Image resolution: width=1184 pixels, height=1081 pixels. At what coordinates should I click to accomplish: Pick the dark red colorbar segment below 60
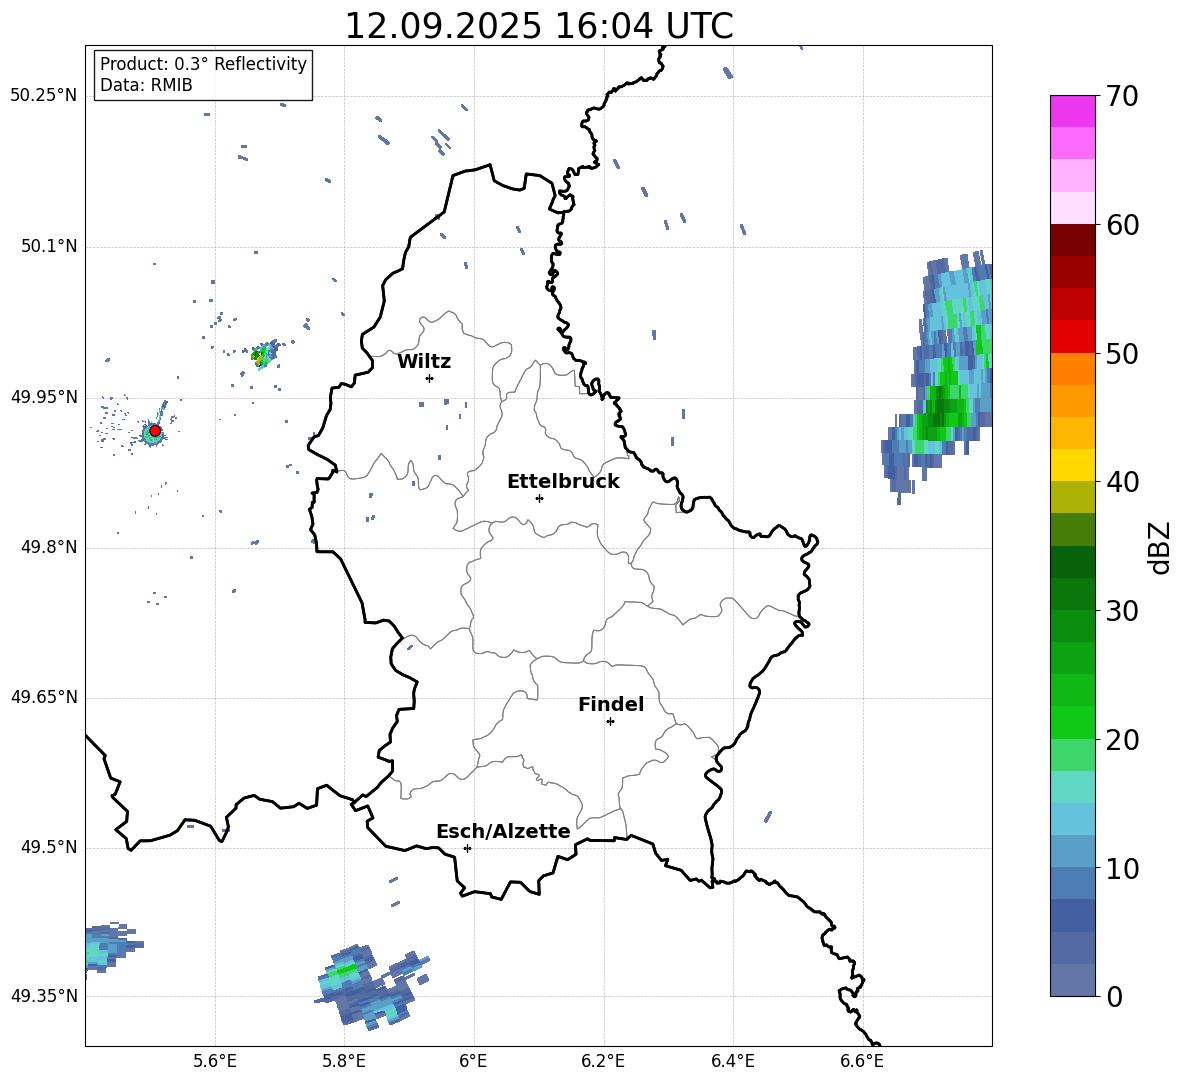click(x=1072, y=240)
